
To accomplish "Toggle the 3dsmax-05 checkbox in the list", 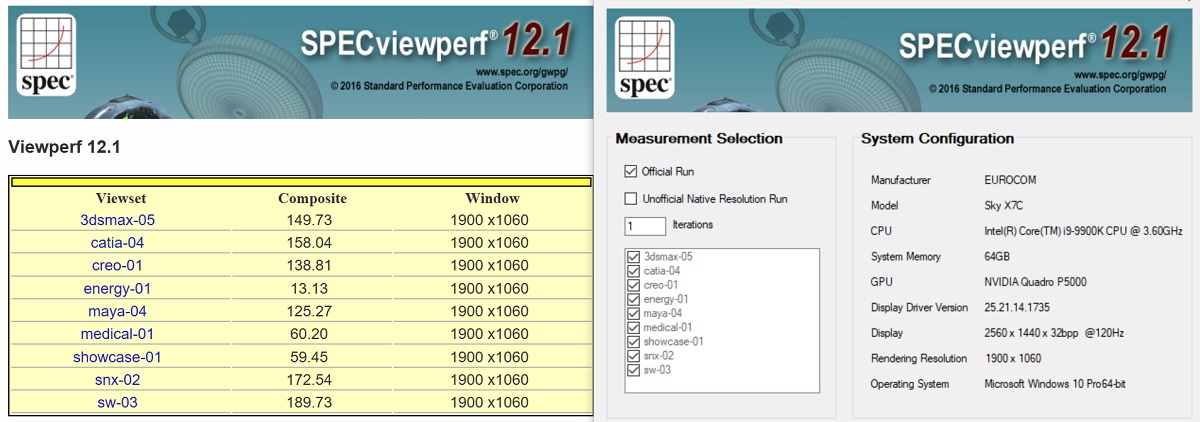I will pos(632,257).
